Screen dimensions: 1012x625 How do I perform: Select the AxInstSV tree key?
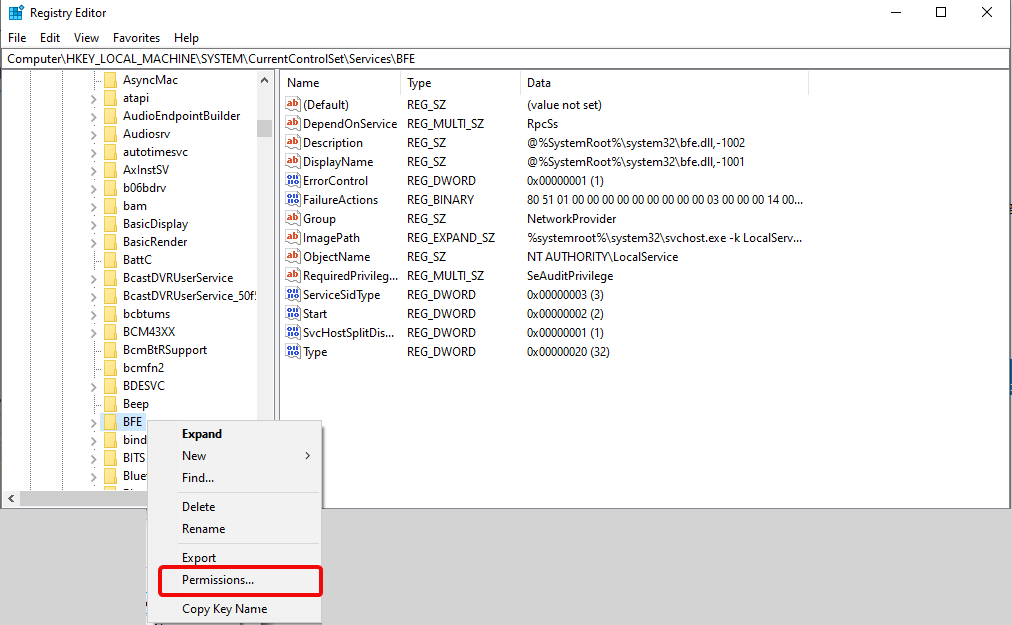[146, 169]
